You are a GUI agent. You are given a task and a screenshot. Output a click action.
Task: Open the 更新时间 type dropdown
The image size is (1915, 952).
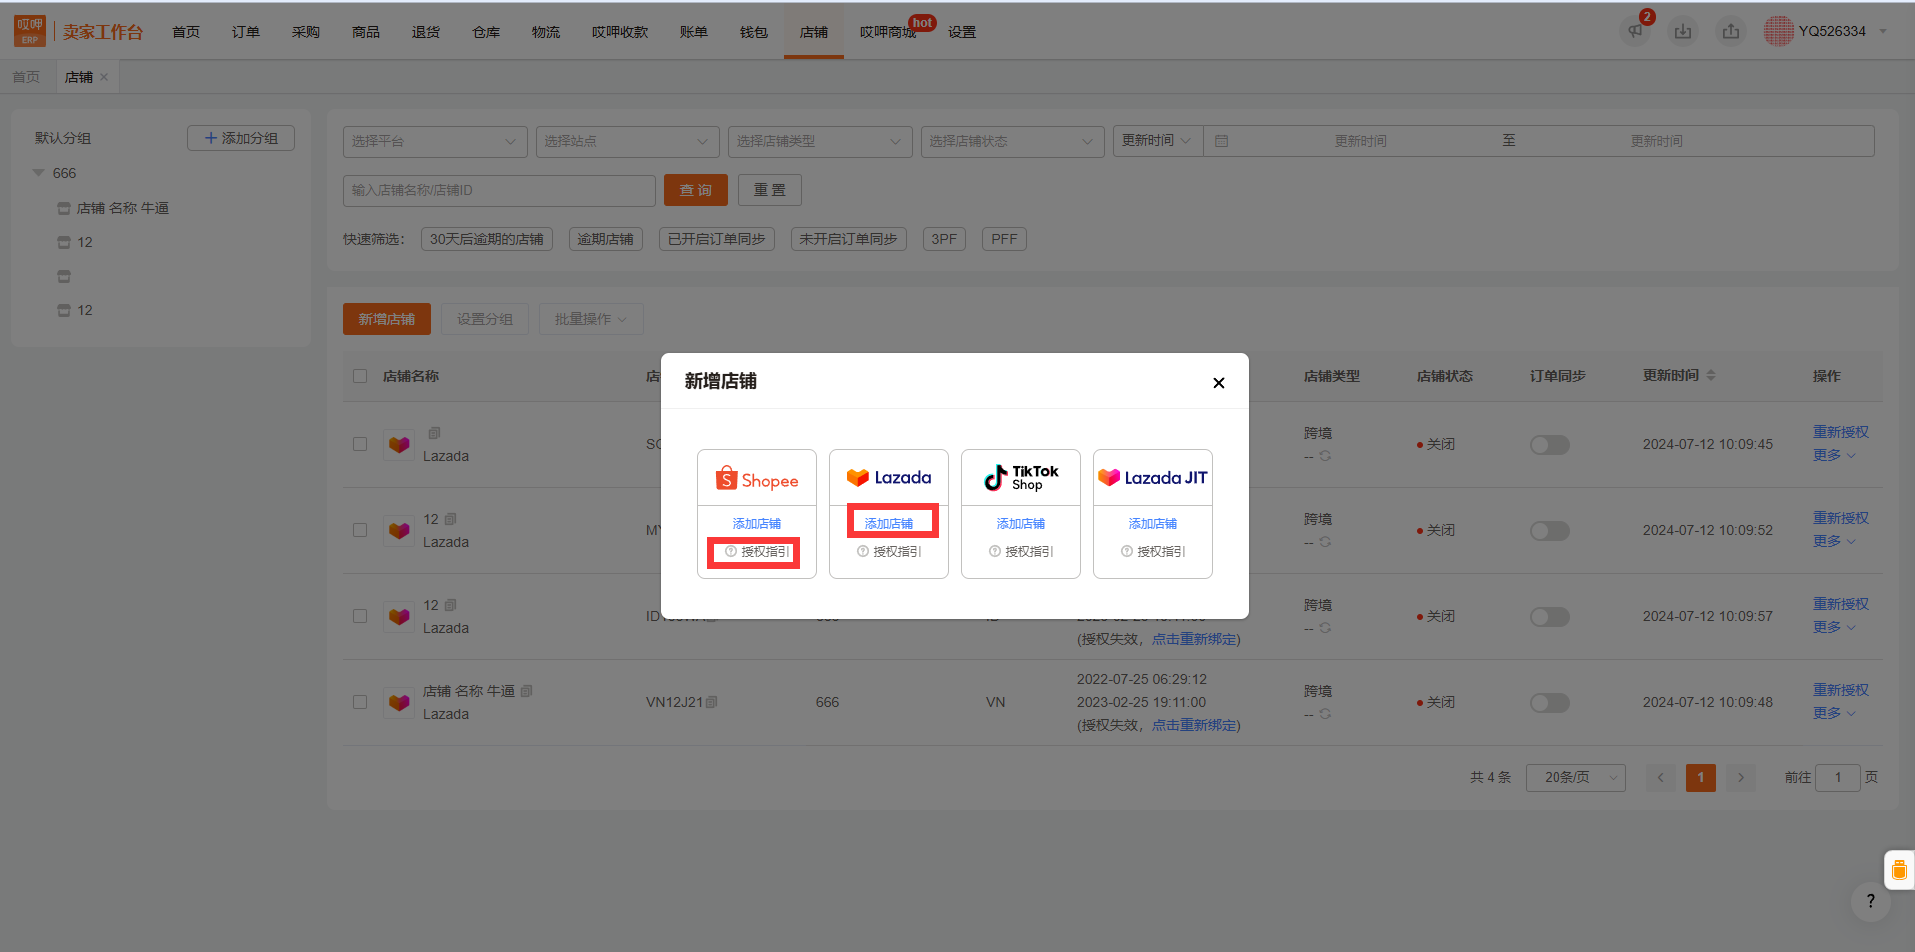(1158, 141)
